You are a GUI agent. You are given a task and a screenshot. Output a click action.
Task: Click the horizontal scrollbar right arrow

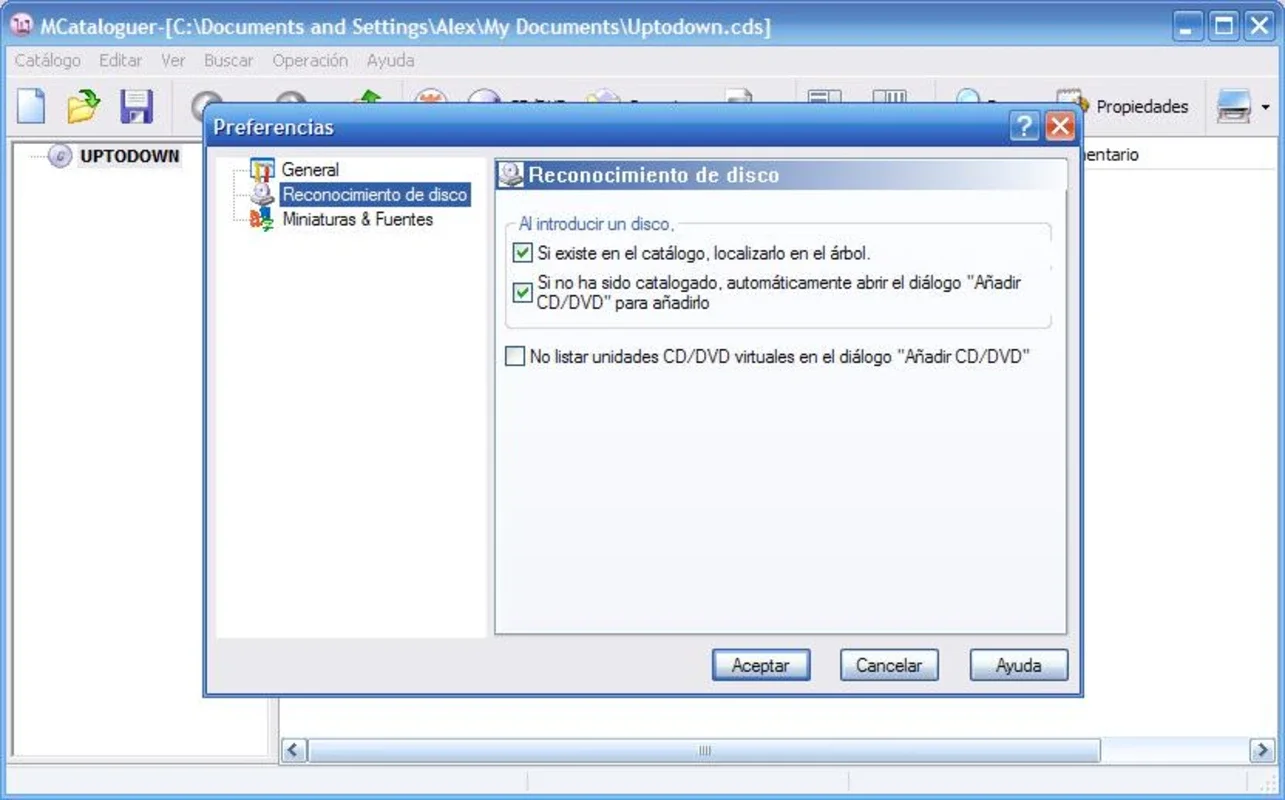(x=1262, y=750)
